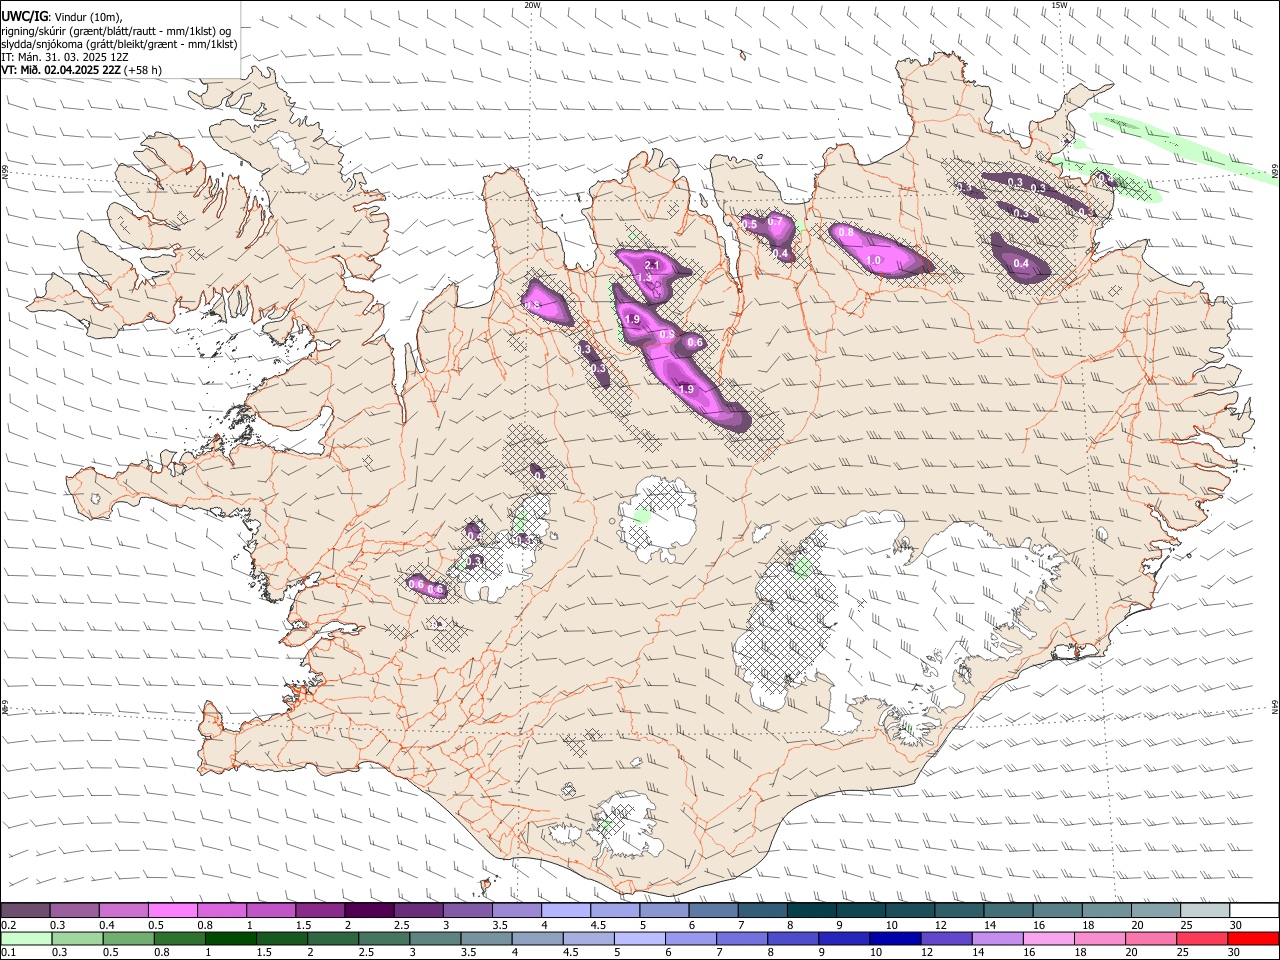Image resolution: width=1280 pixels, height=960 pixels.
Task: Select the "slydda/snjókoma (grátt/bleikt/grænt" header line
Action: [119, 44]
